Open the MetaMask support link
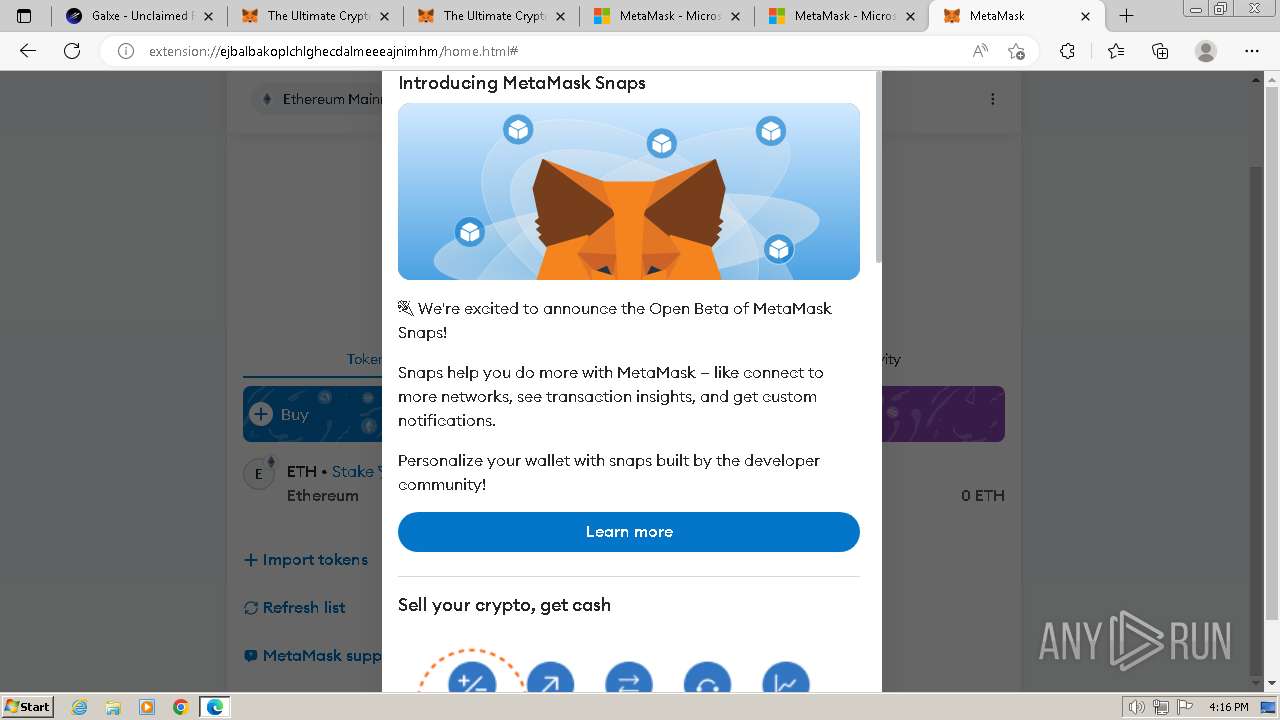 point(313,656)
